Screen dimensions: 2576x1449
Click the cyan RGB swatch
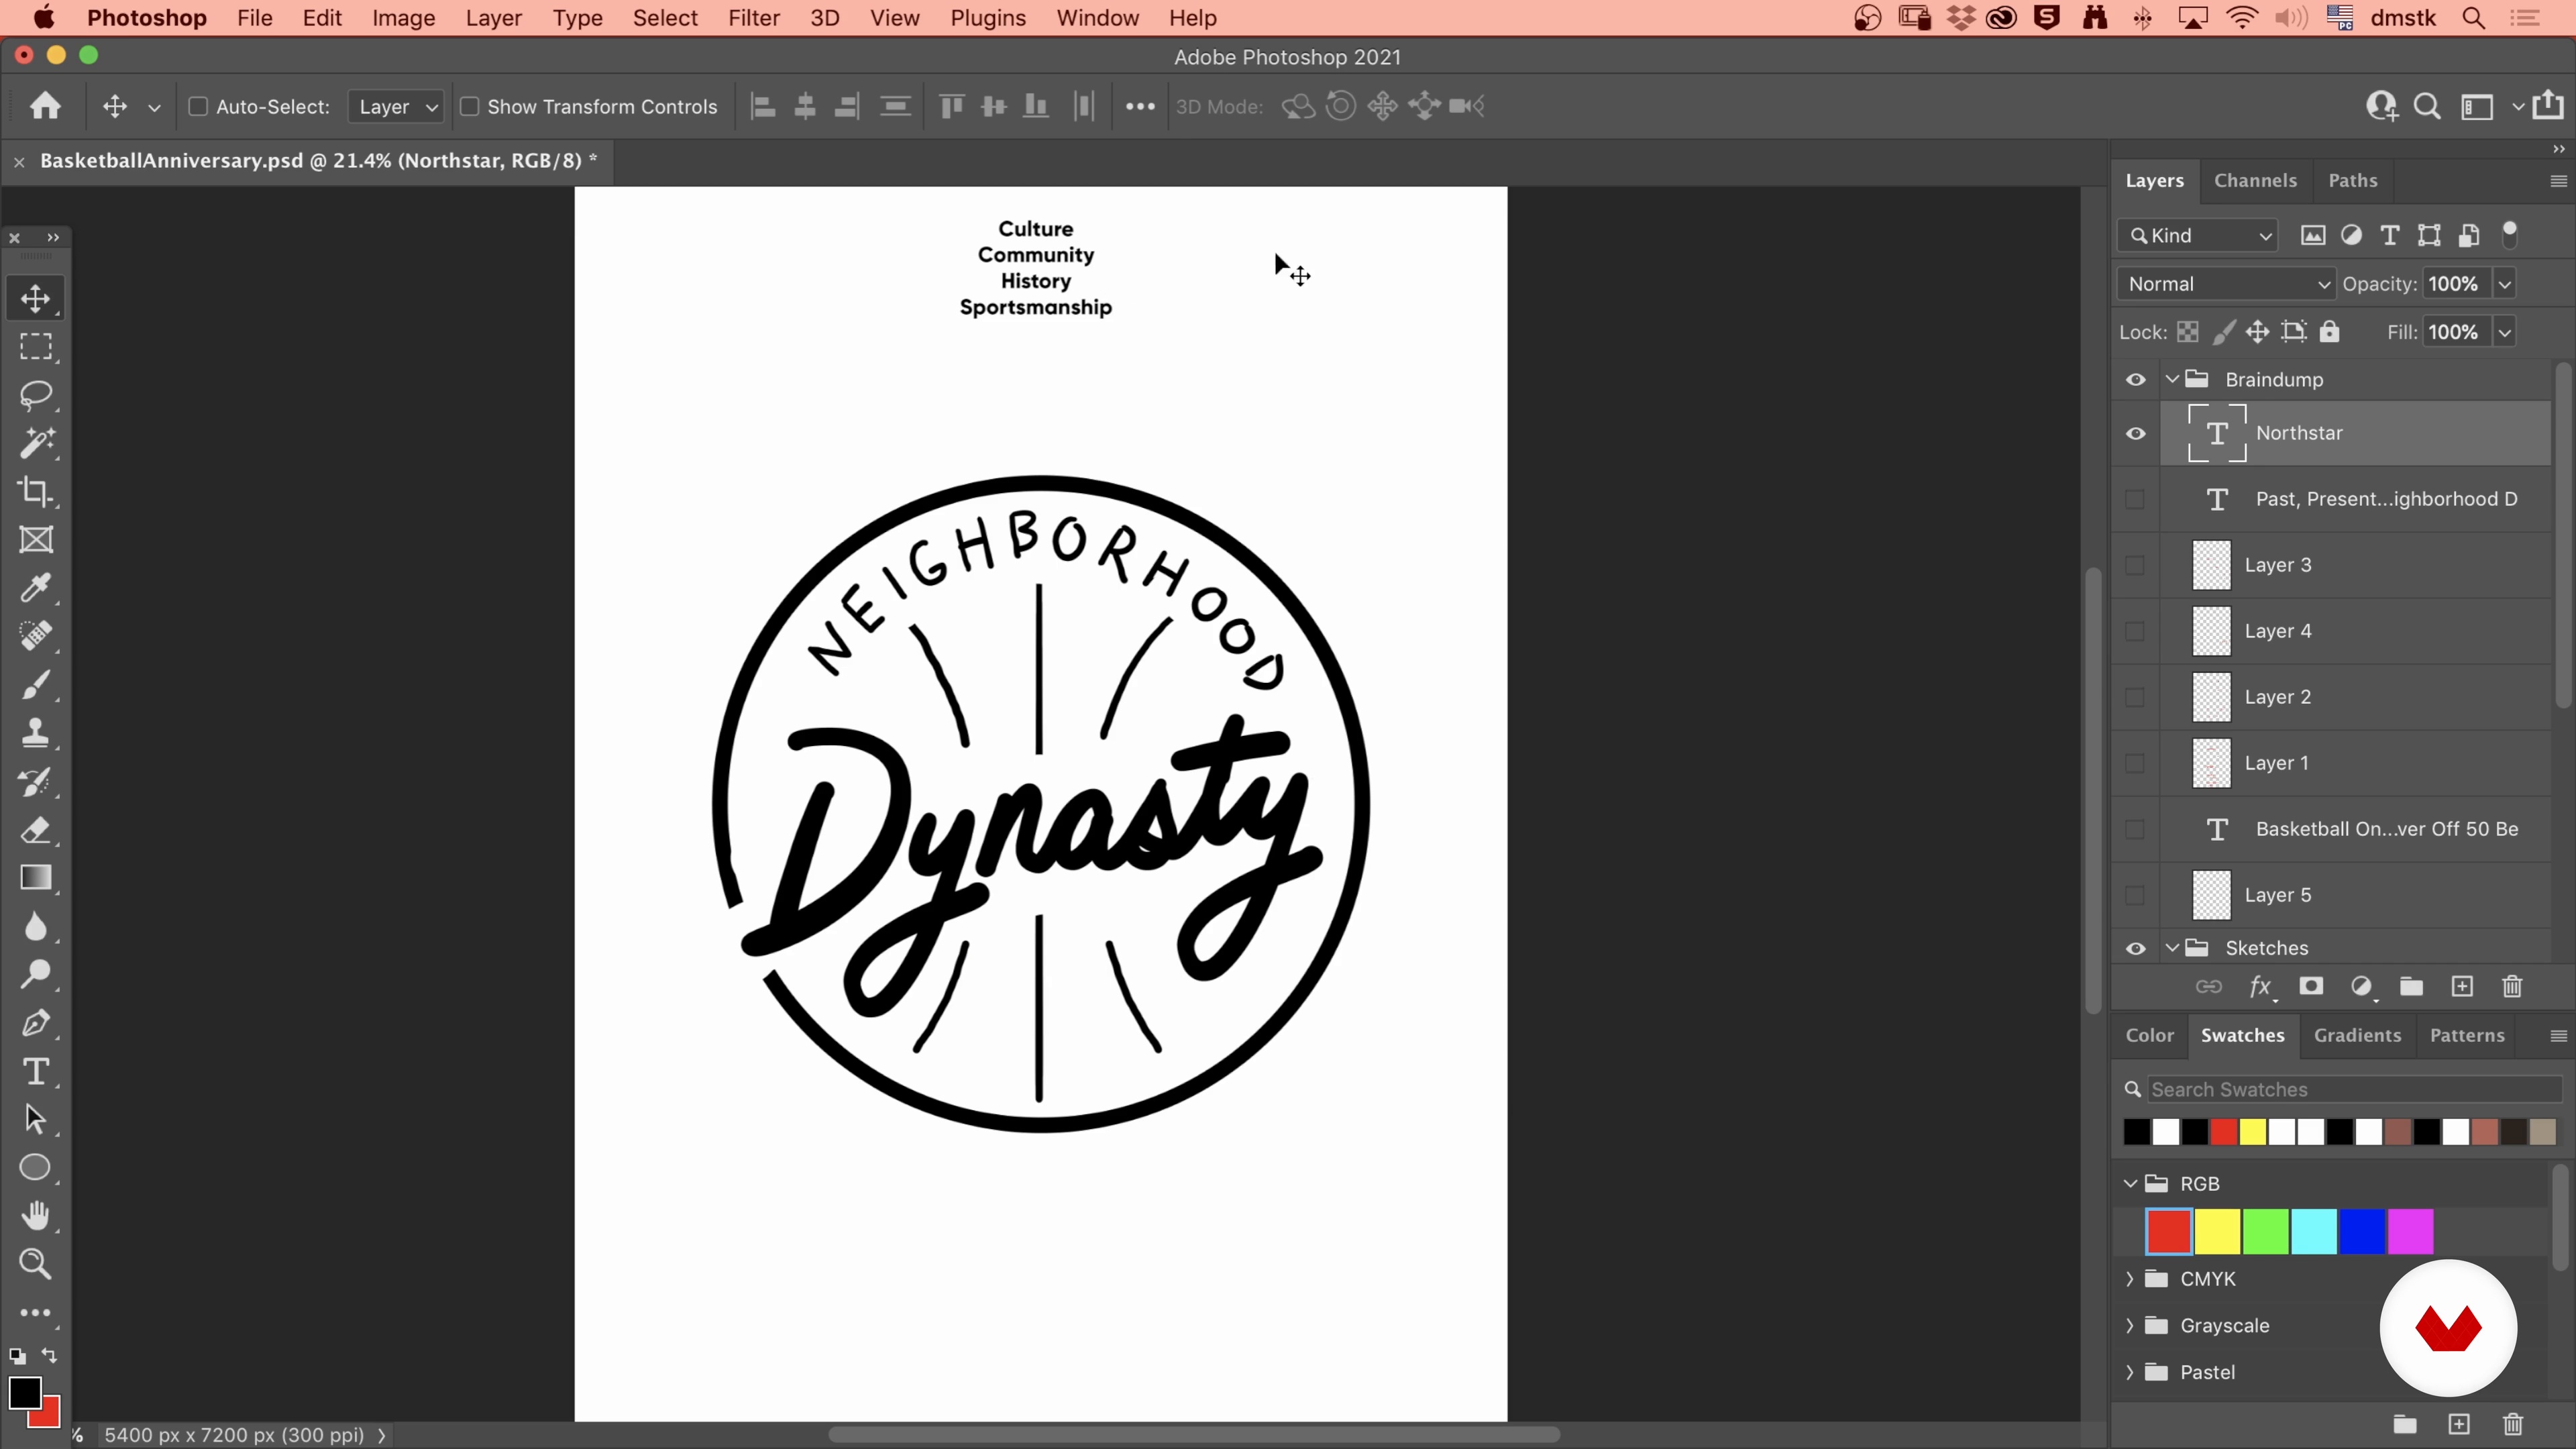click(2314, 1231)
